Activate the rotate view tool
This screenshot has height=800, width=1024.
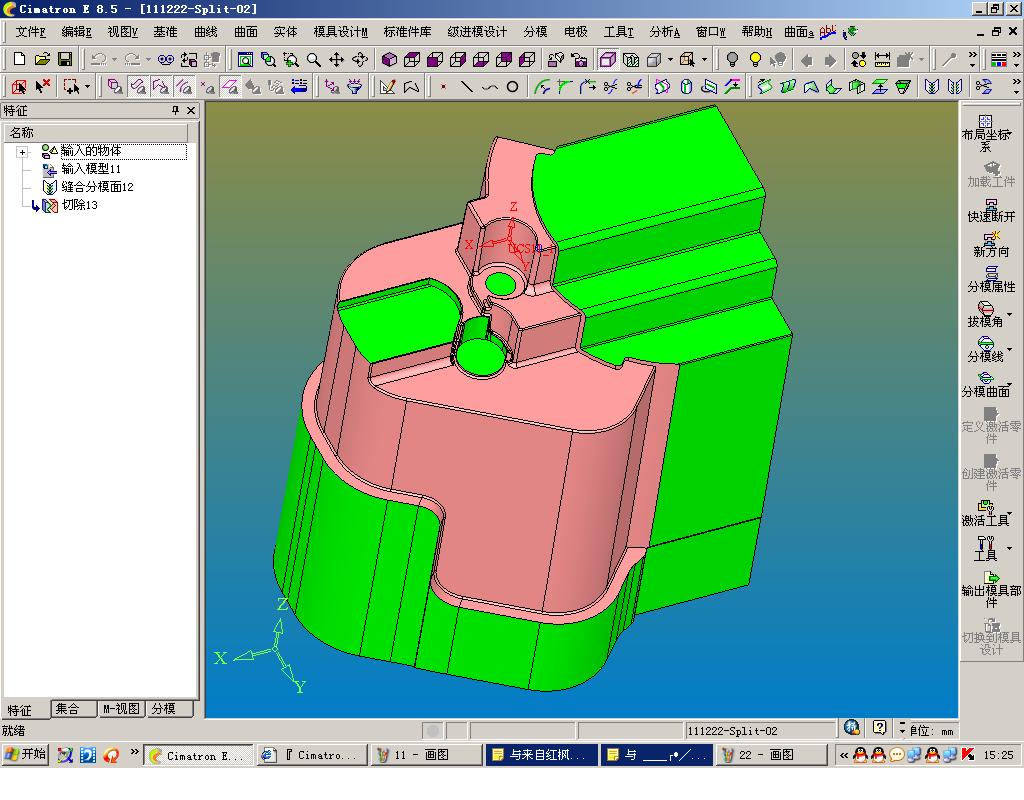click(360, 60)
